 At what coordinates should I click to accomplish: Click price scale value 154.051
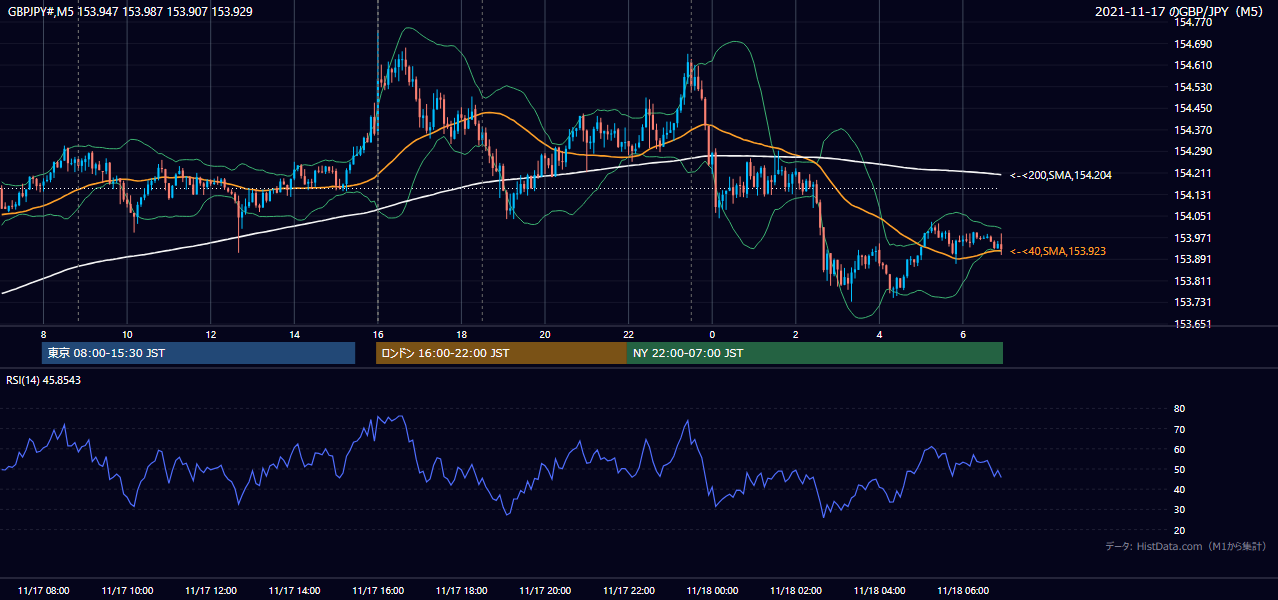[1193, 216]
